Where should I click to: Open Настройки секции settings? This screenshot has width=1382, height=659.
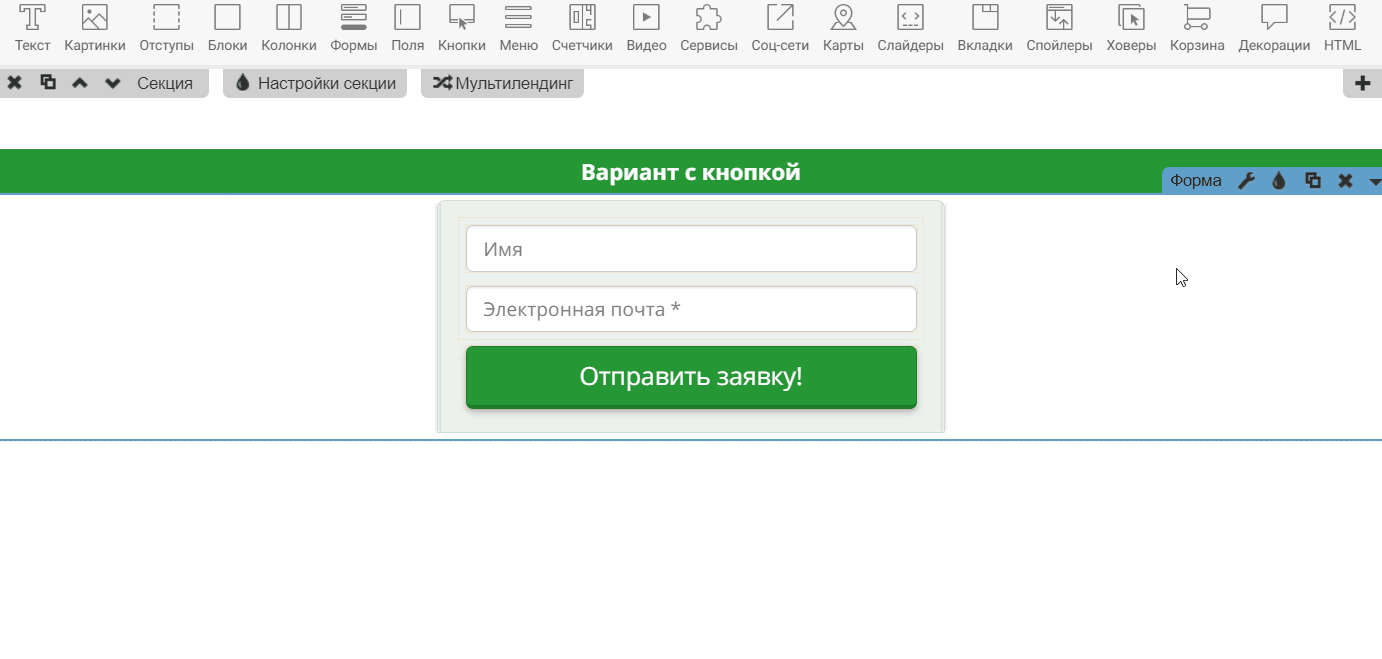(x=315, y=83)
